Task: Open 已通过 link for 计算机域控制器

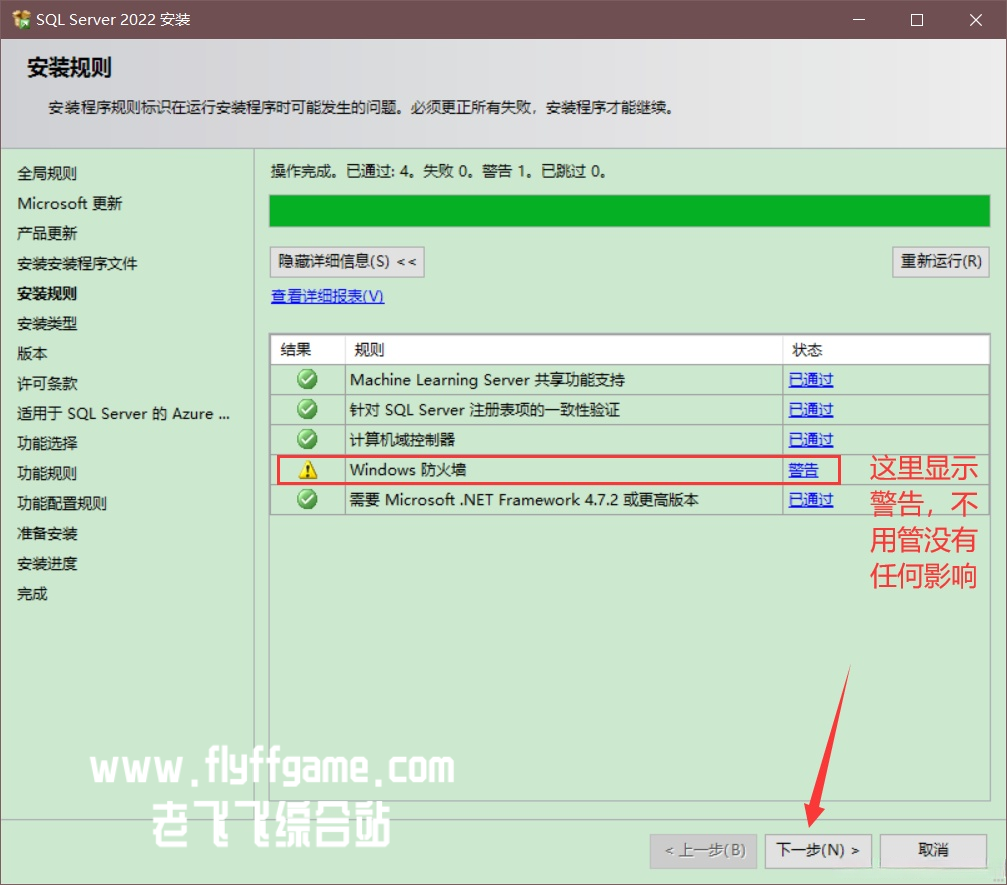Action: [810, 439]
